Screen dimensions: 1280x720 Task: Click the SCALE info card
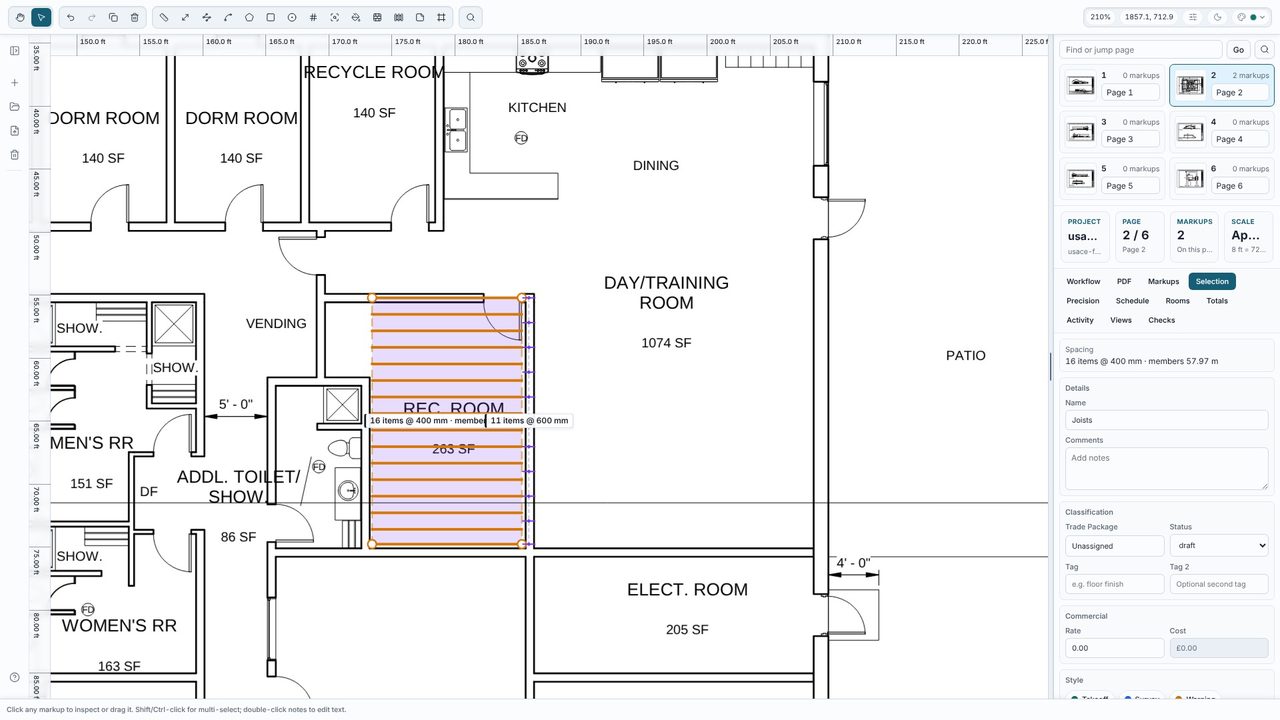(x=1248, y=236)
